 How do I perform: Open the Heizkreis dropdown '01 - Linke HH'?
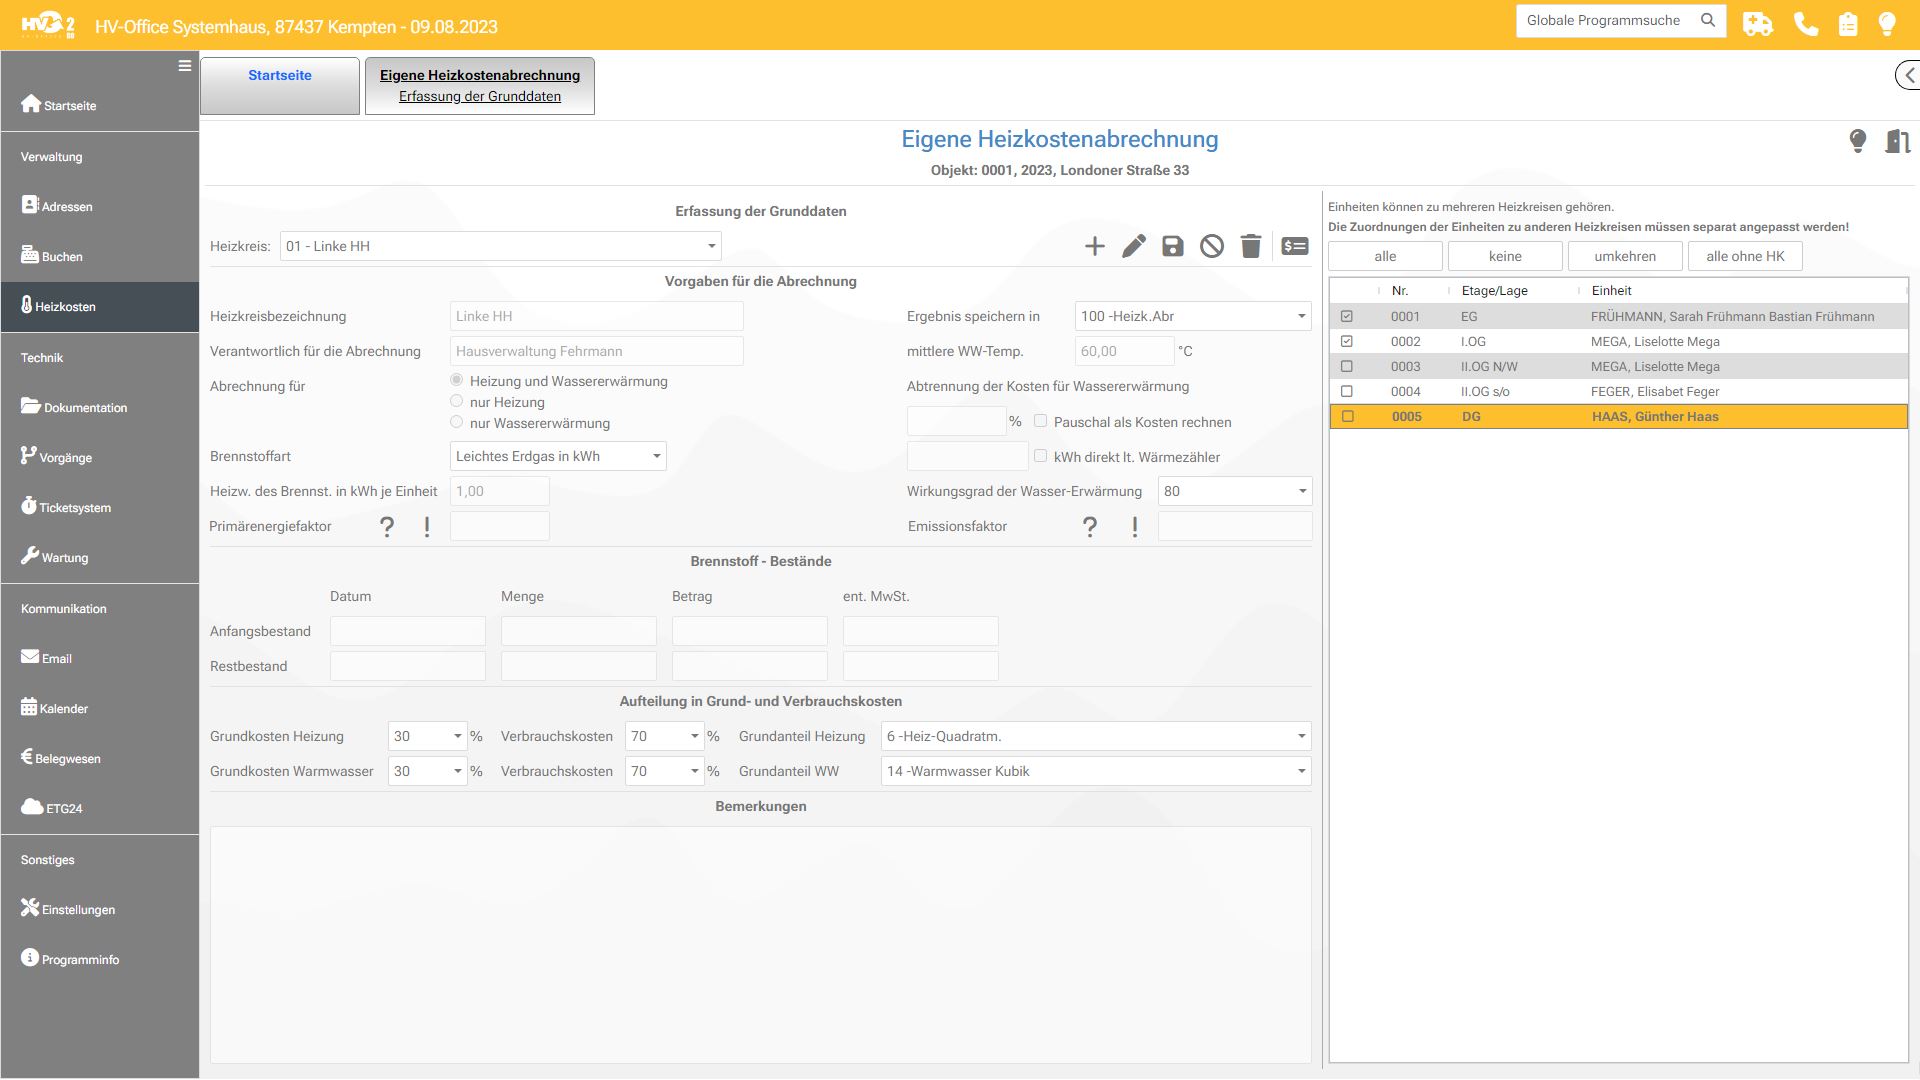[501, 246]
